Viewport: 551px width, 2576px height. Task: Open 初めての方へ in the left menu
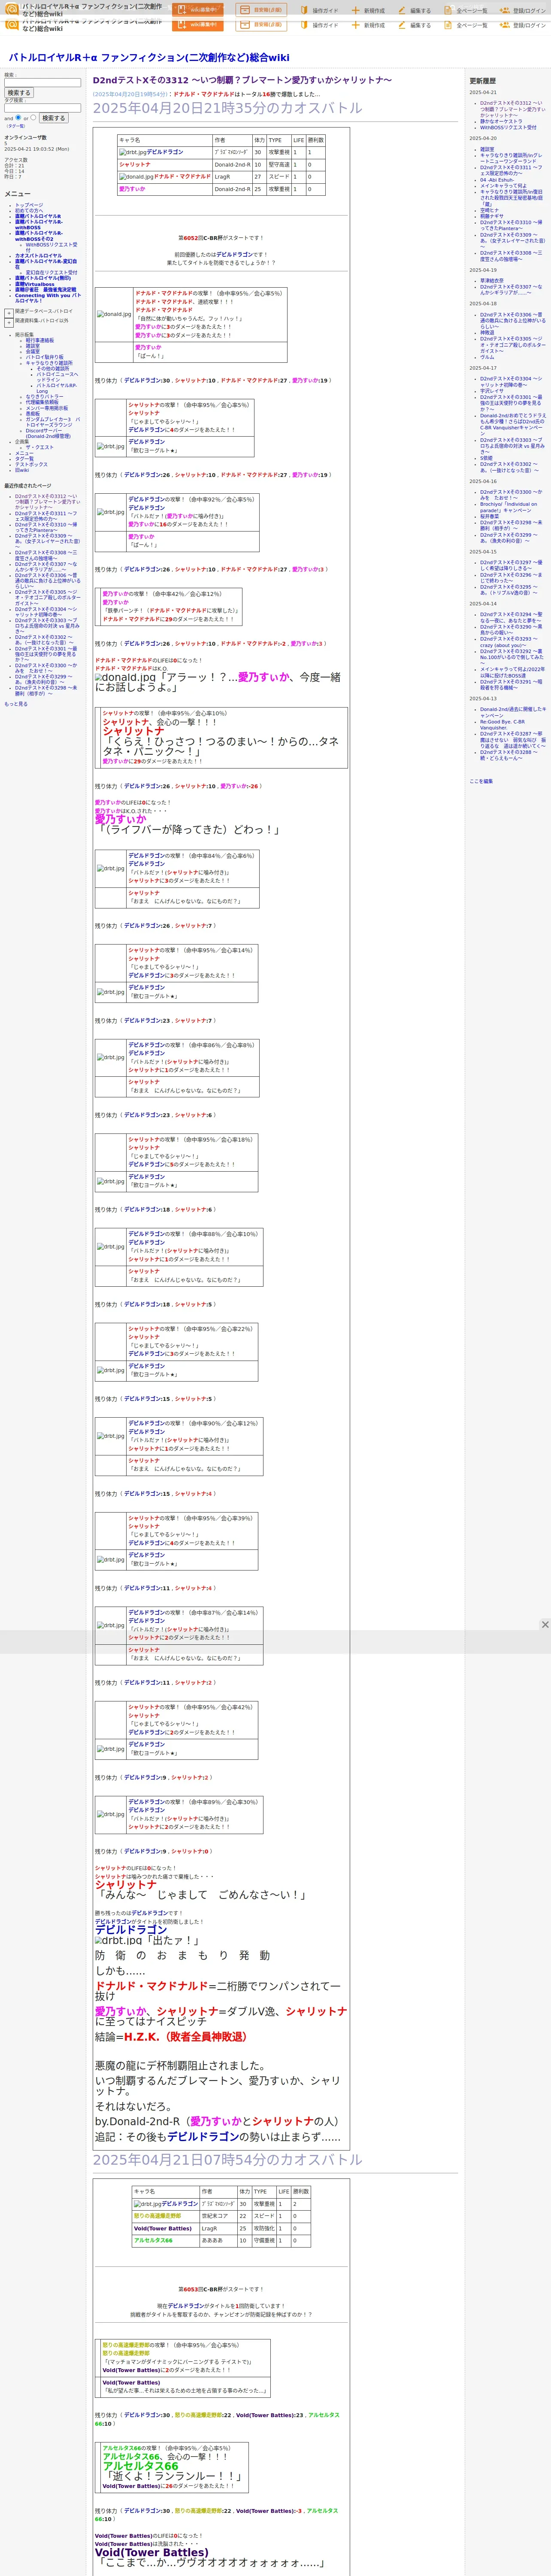point(29,210)
